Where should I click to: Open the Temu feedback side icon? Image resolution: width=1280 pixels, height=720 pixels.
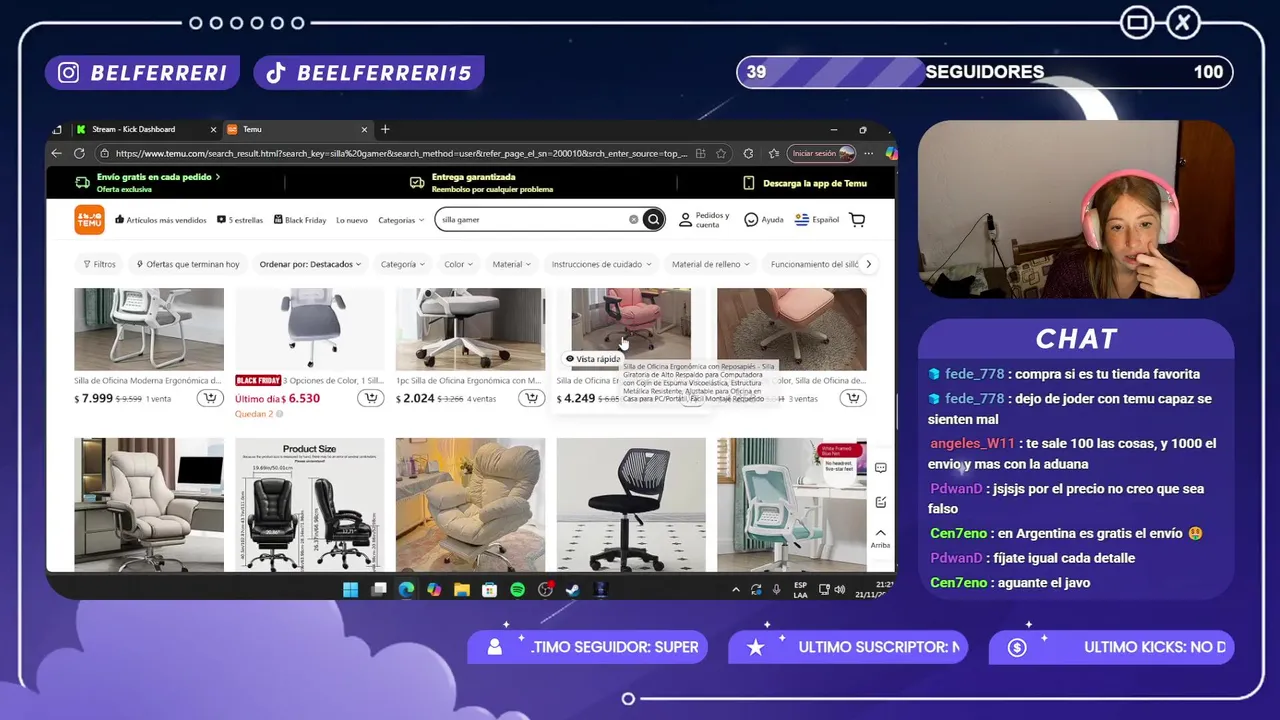(880, 502)
